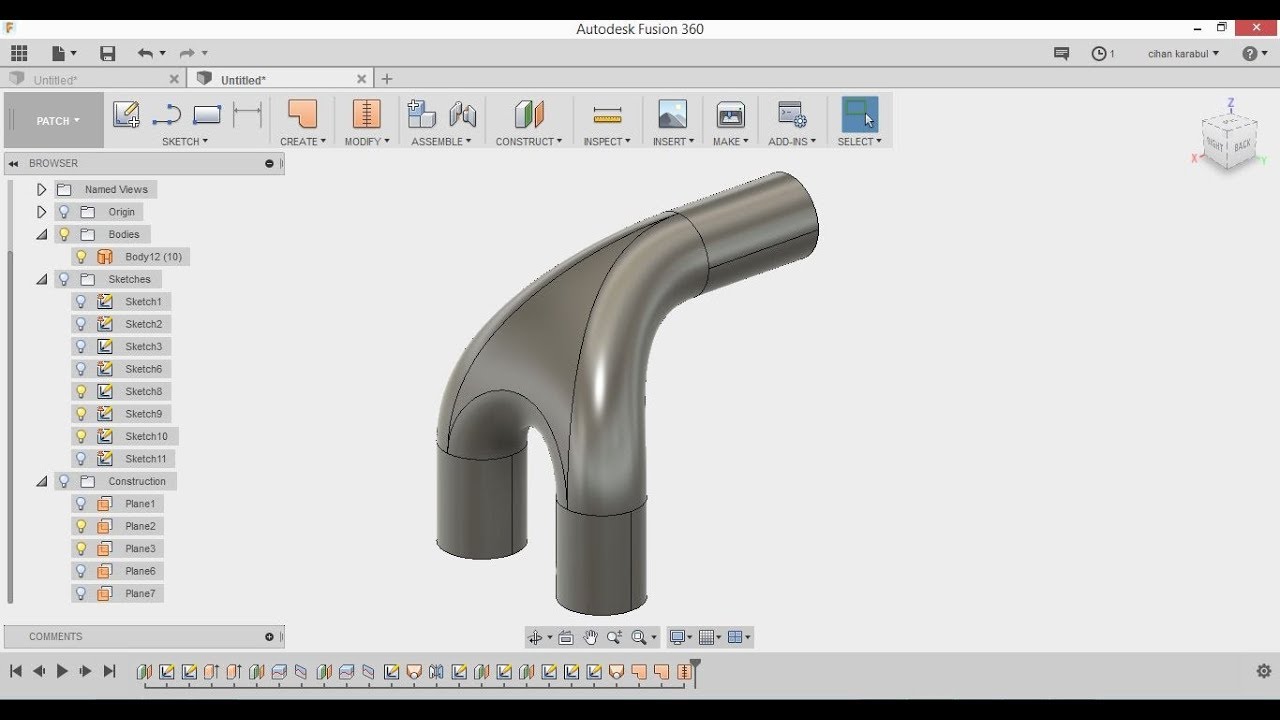Image resolution: width=1280 pixels, height=720 pixels.
Task: Click the Modify stitch icon
Action: tap(366, 114)
